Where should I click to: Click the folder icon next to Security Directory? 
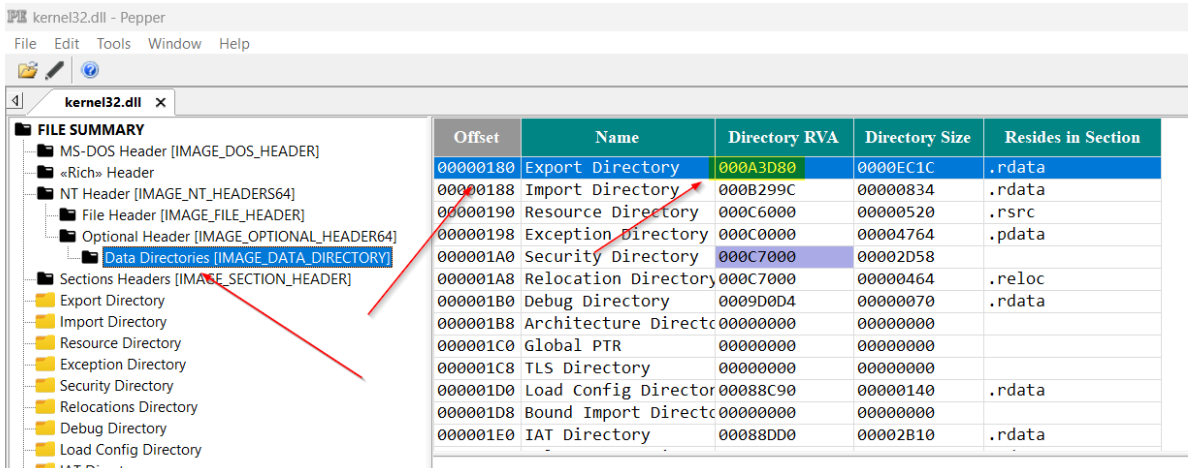(x=45, y=386)
